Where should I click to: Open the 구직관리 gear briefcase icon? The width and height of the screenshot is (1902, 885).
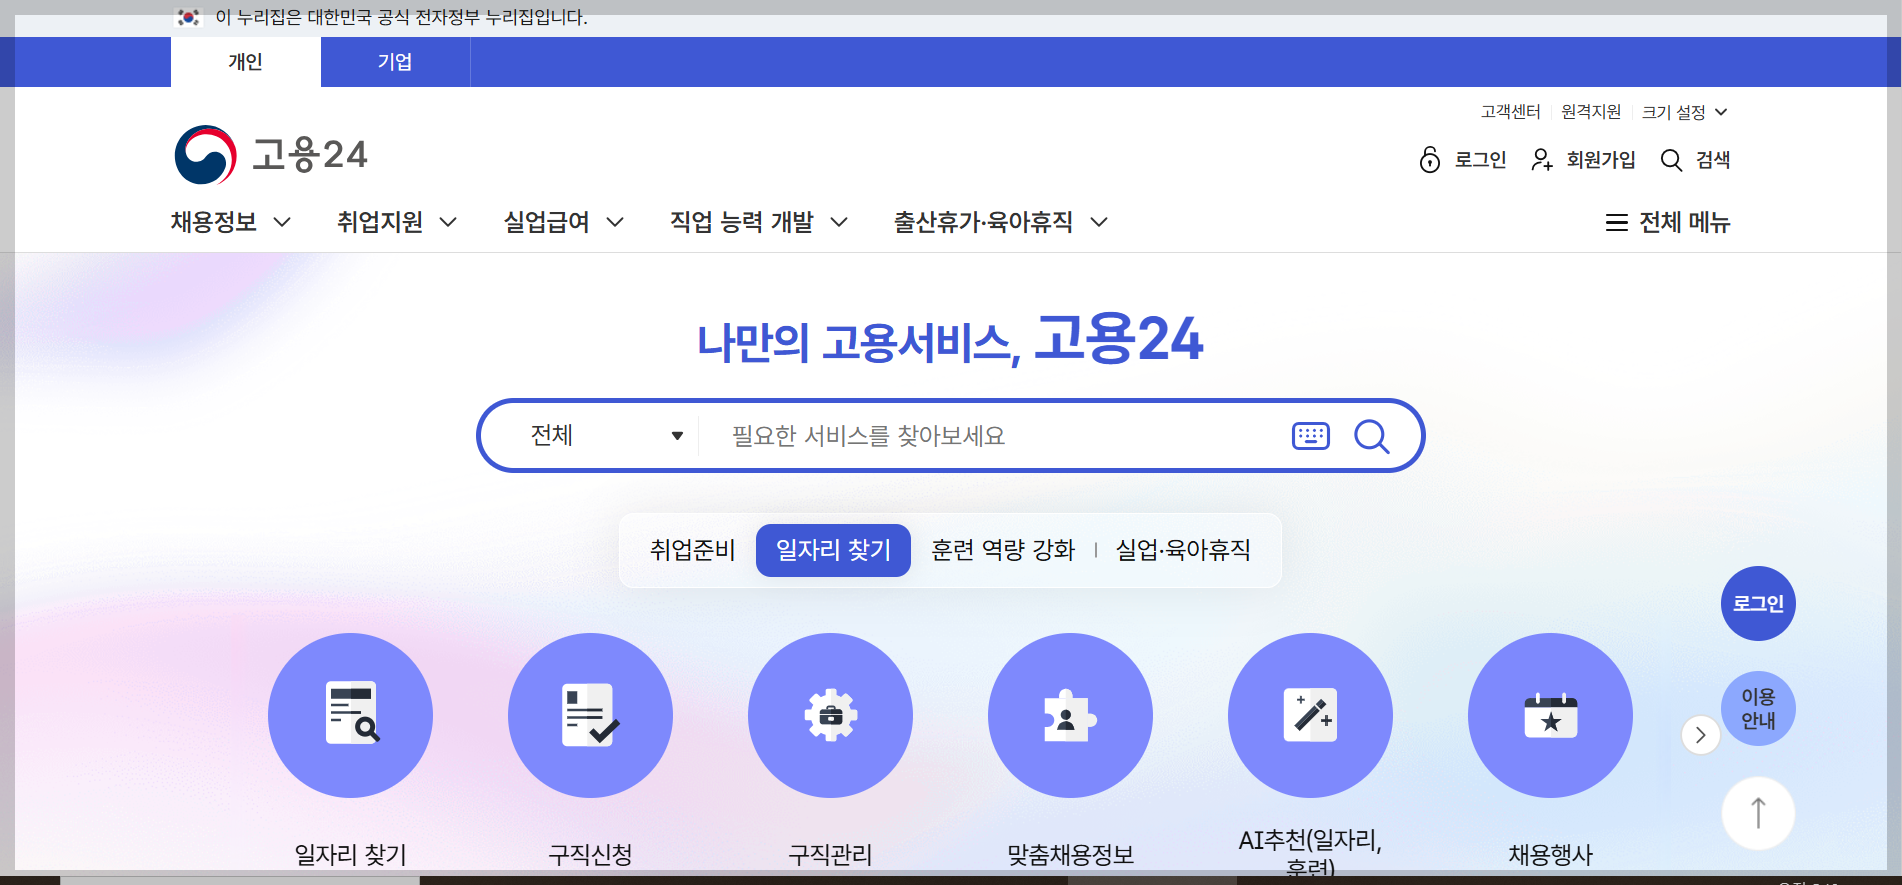[x=830, y=715]
